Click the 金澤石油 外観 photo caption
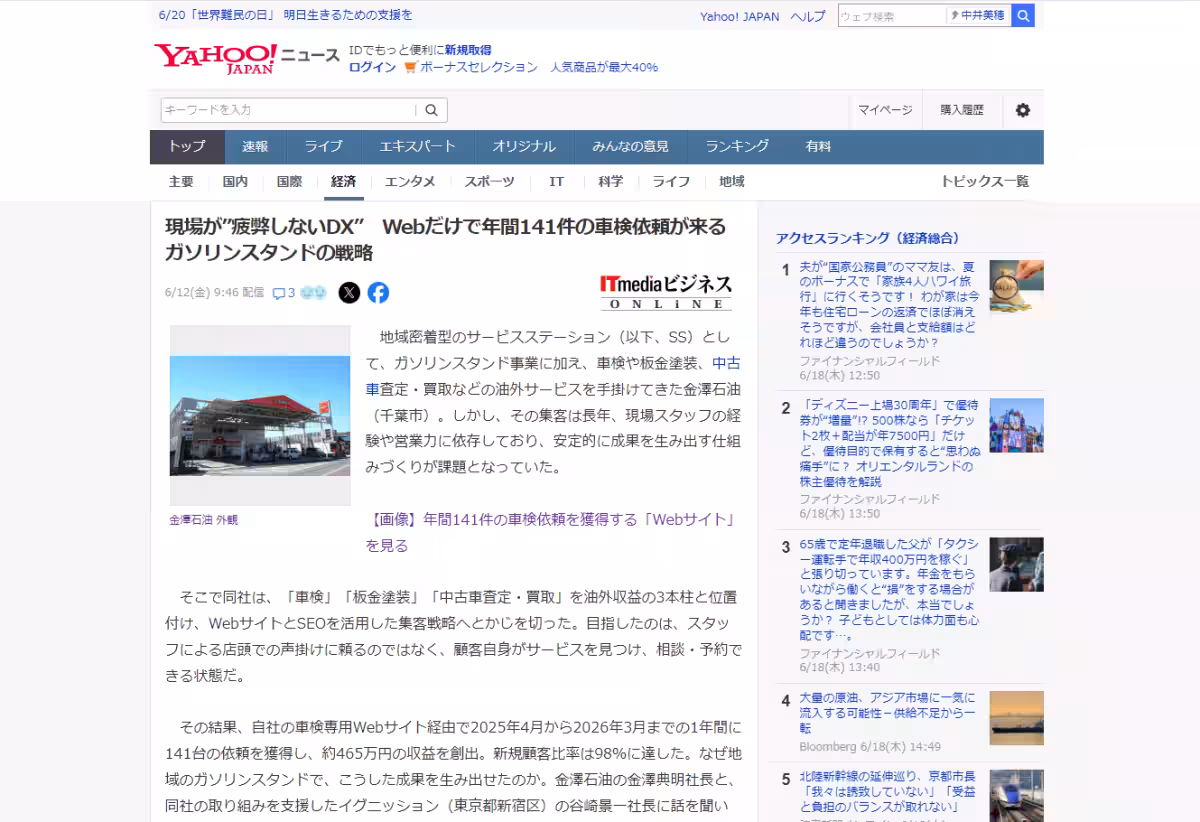This screenshot has width=1200, height=822. click(204, 520)
